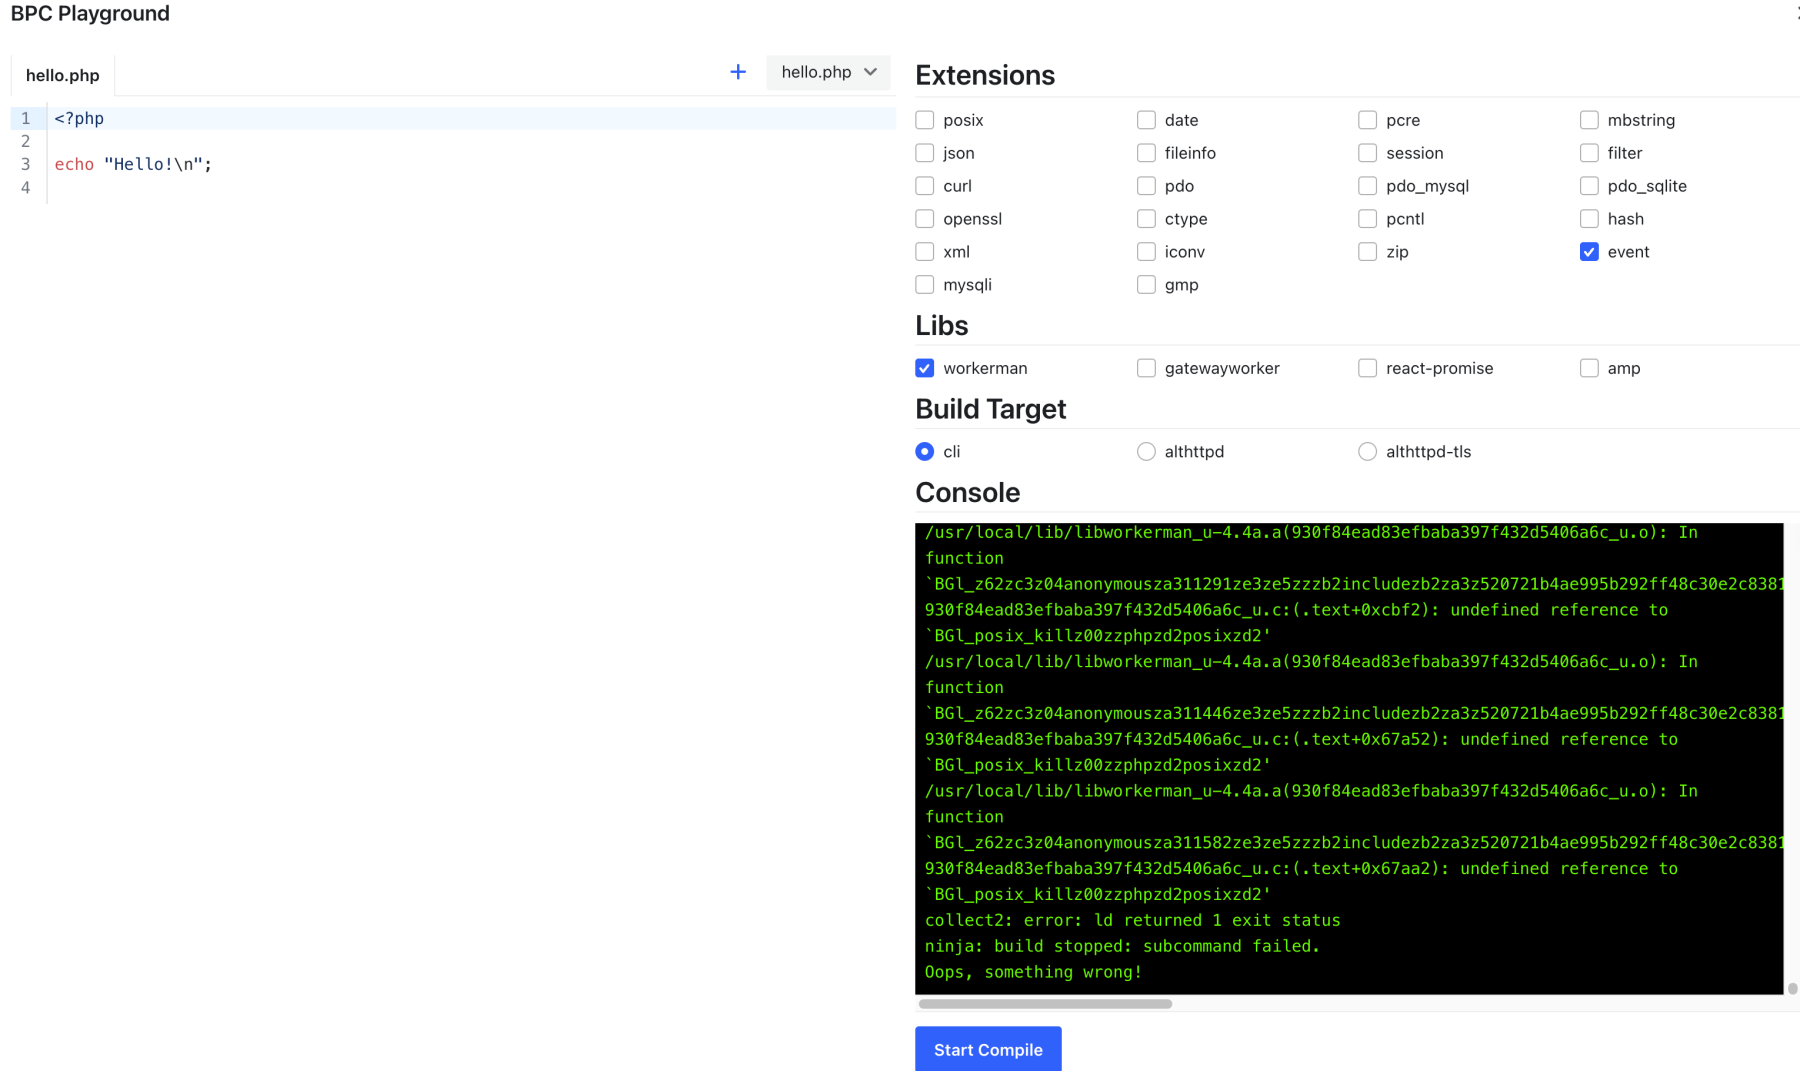Enable the date extension checkbox
Image resolution: width=1800 pixels, height=1071 pixels.
point(1146,120)
